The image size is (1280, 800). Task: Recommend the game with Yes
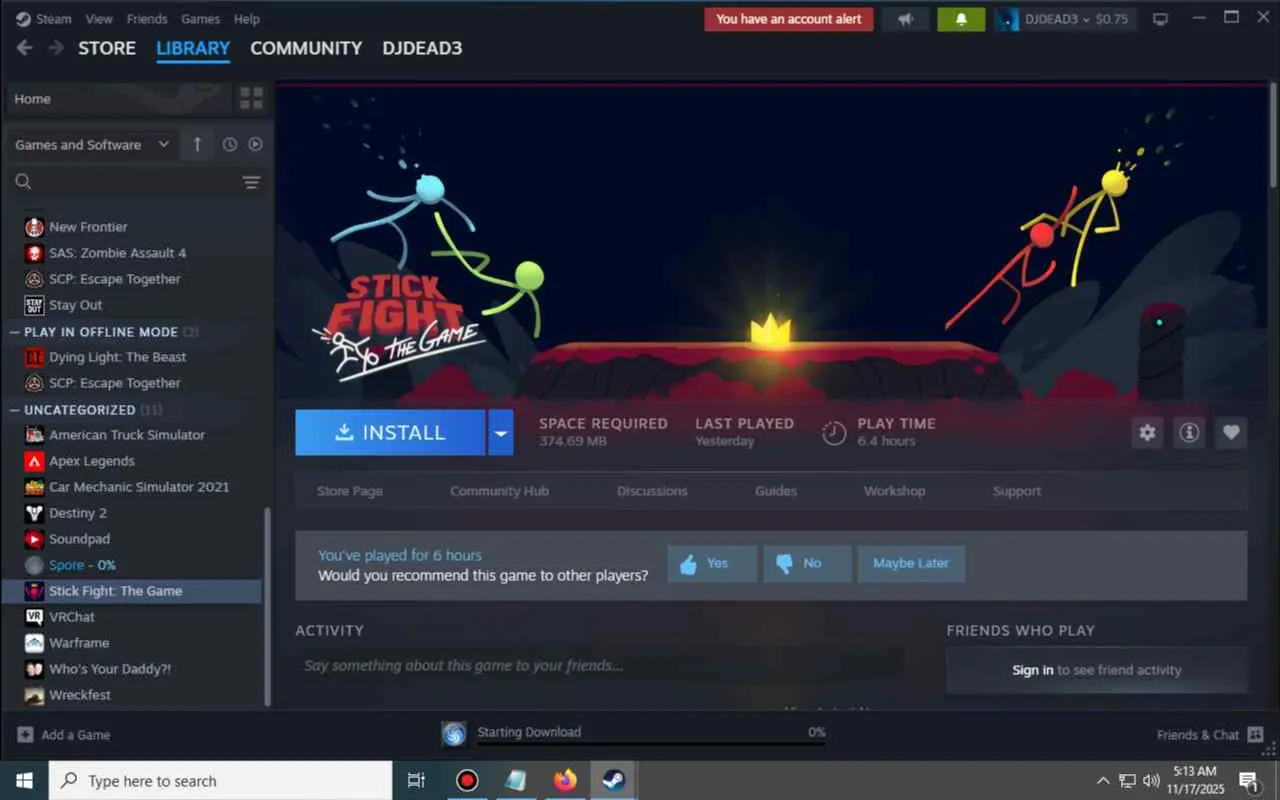point(712,564)
